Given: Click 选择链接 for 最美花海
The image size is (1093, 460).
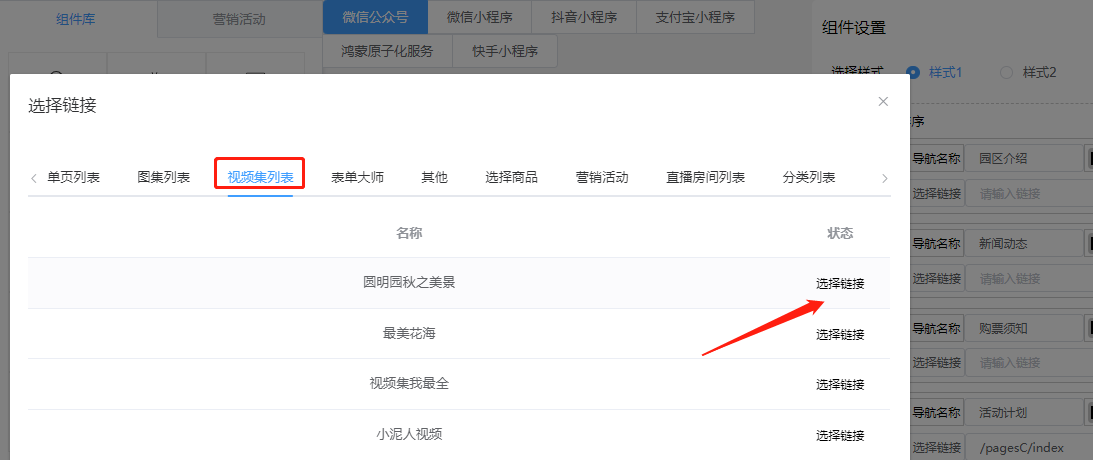Looking at the screenshot, I should click(x=839, y=335).
